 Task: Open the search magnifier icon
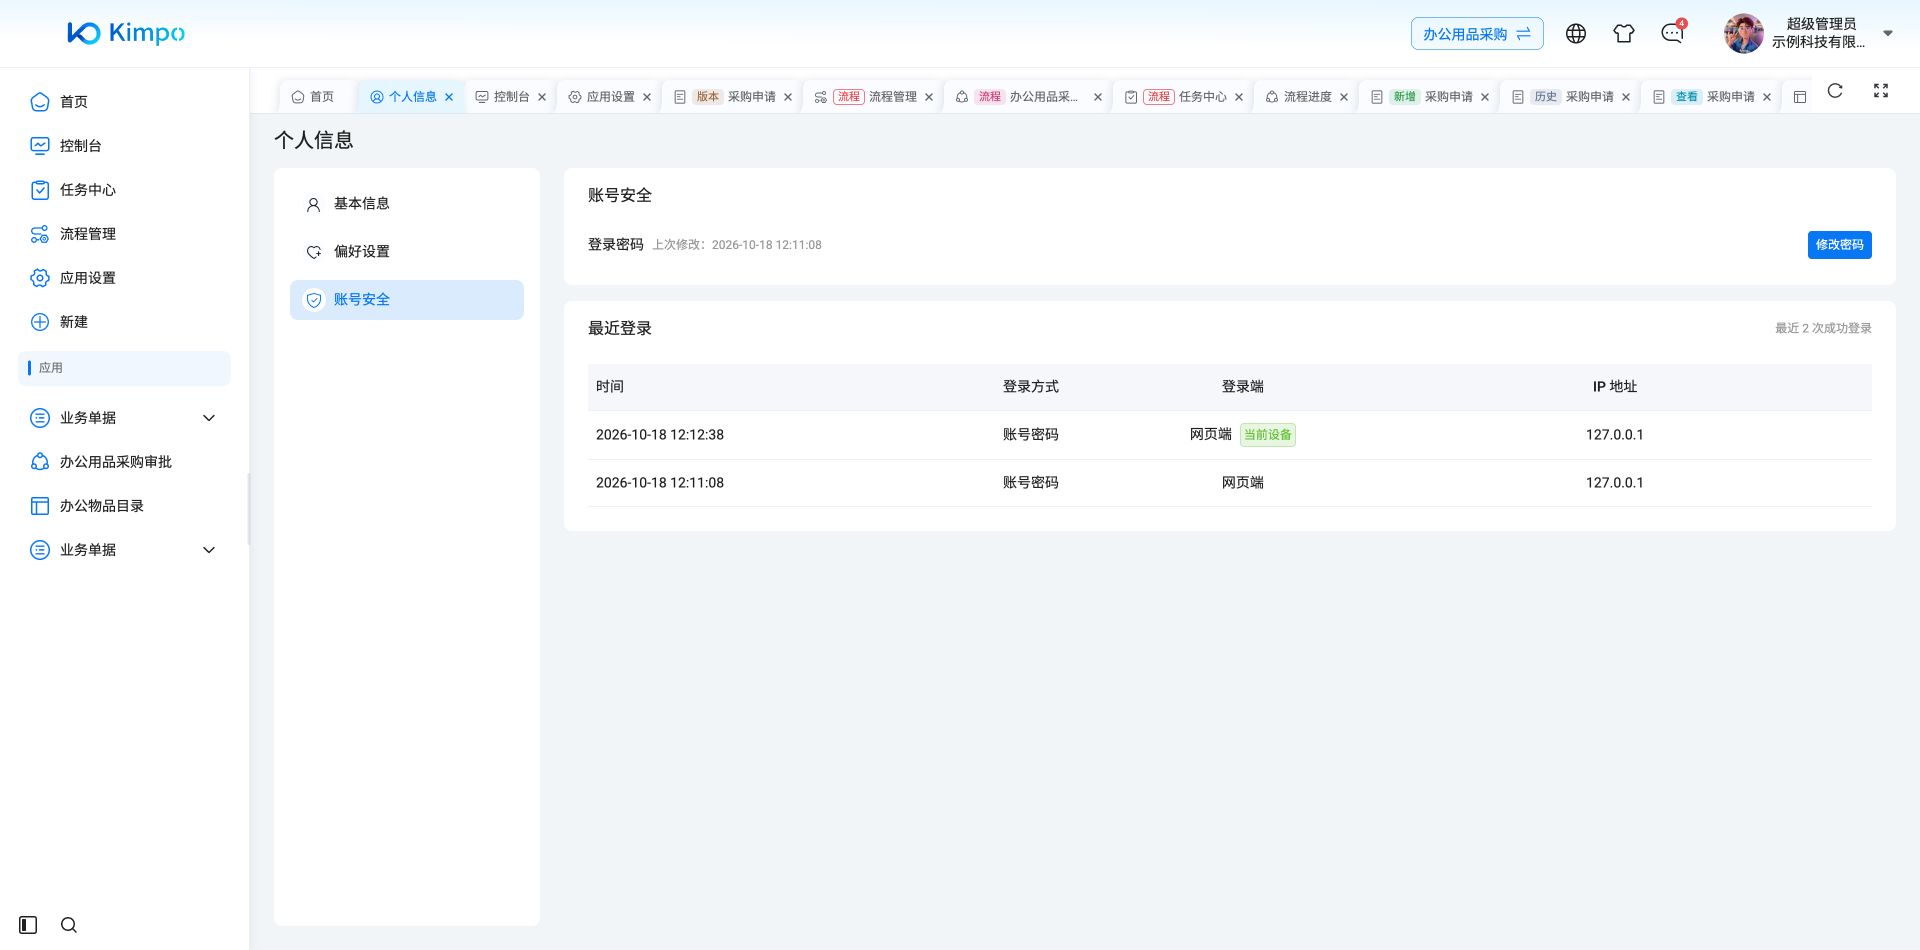[69, 925]
